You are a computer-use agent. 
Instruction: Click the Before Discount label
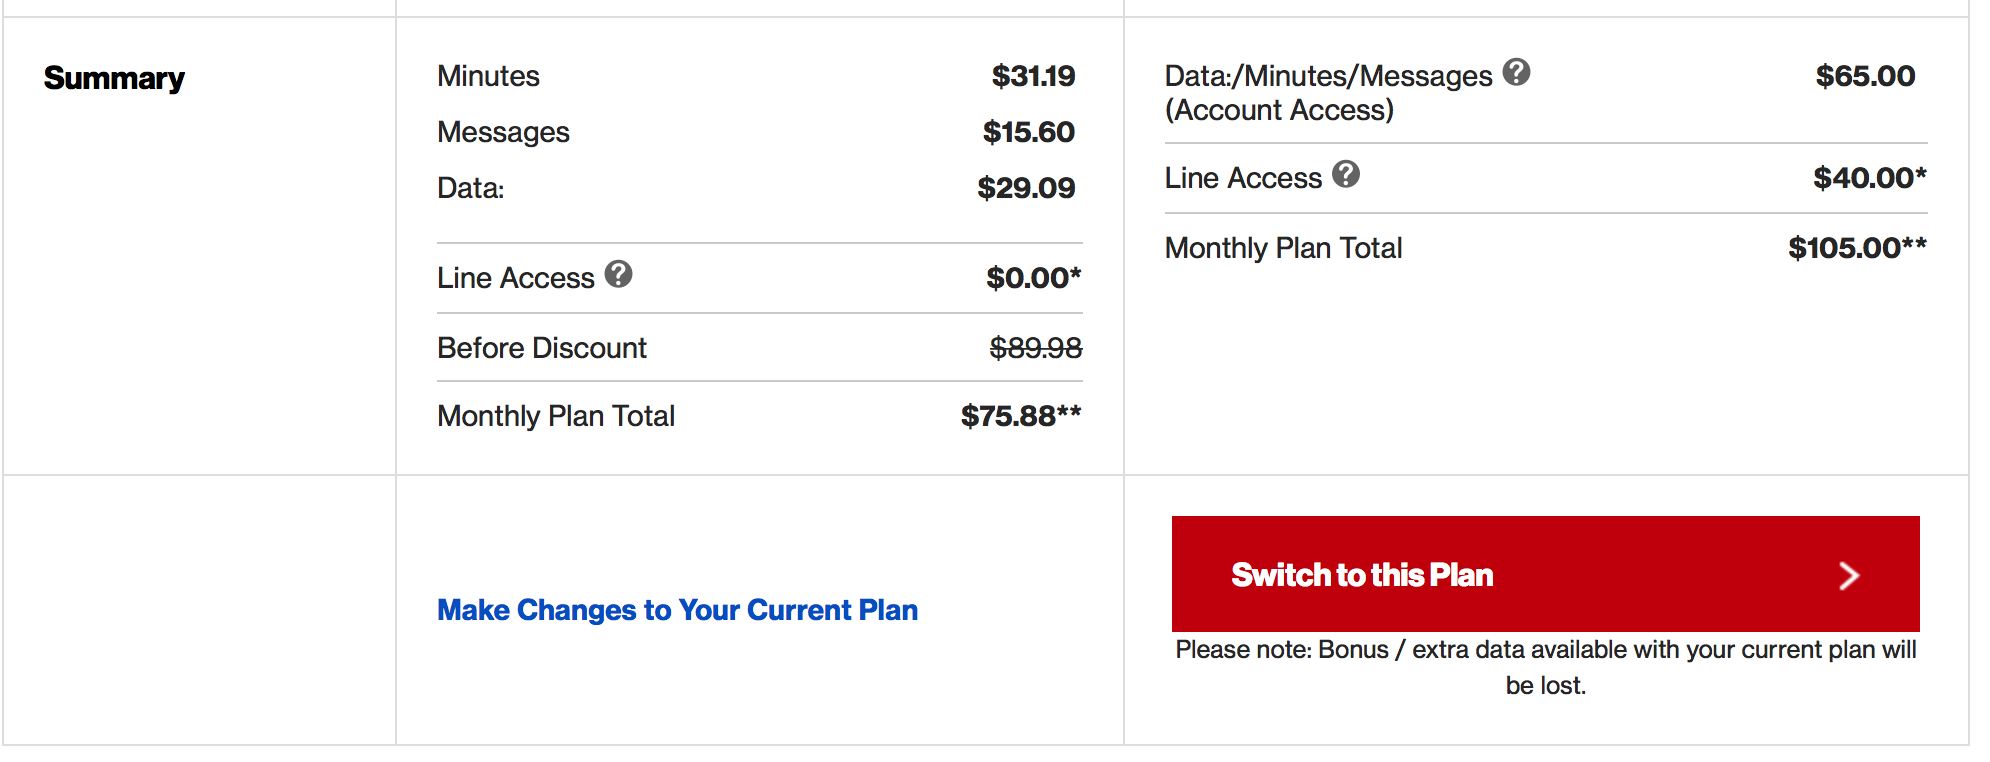point(542,348)
